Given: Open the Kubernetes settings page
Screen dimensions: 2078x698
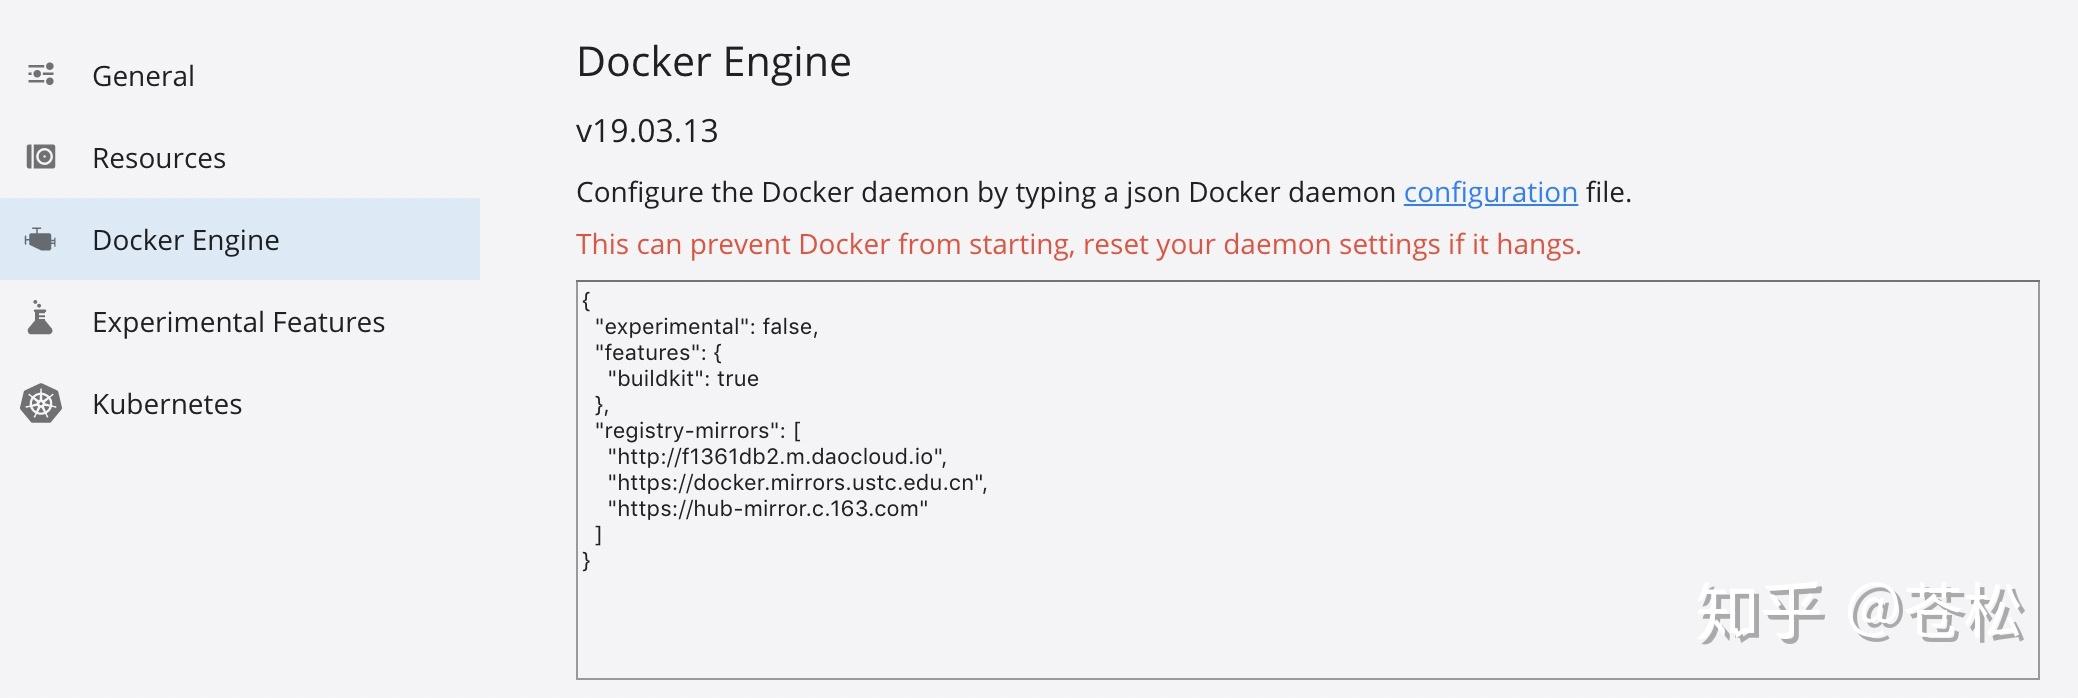Looking at the screenshot, I should pos(166,404).
